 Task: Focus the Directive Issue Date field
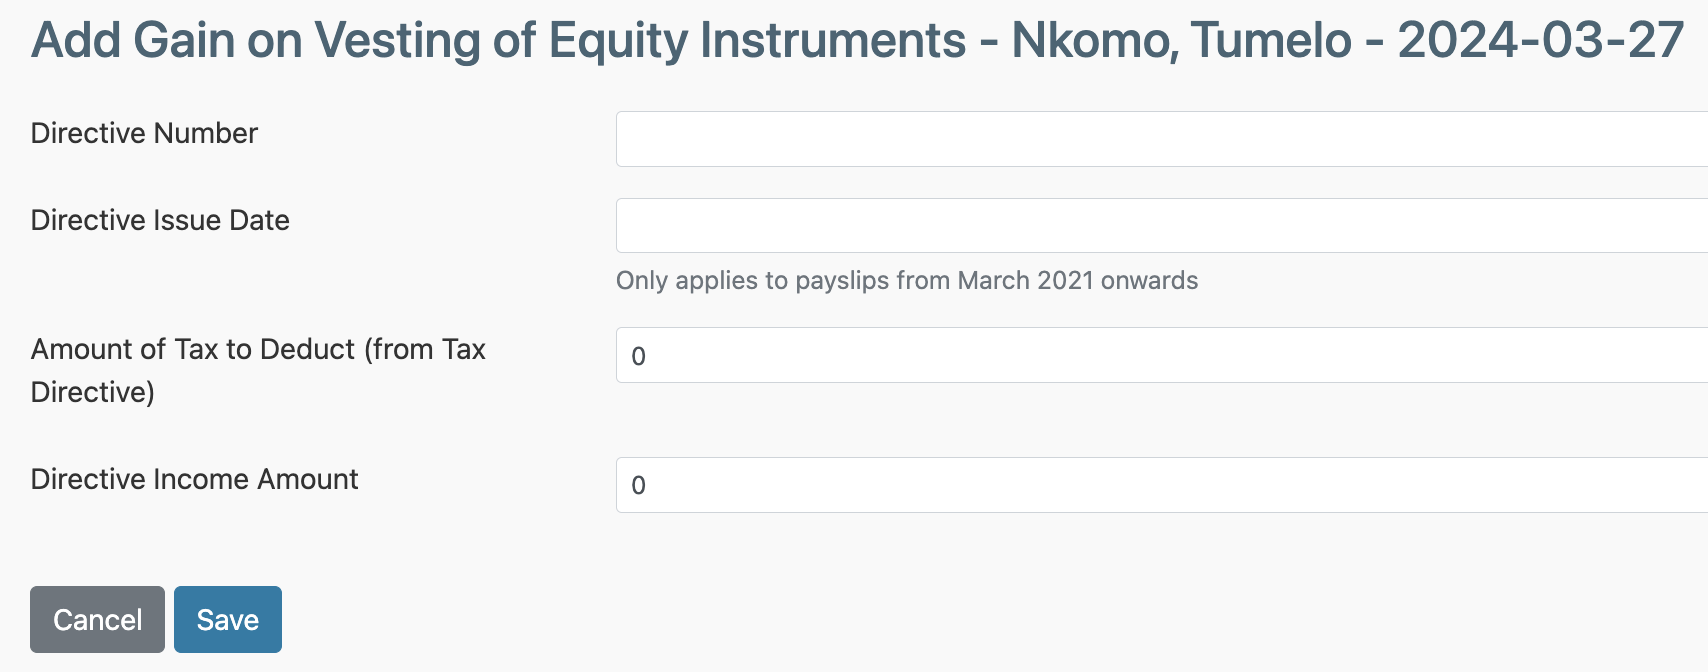1160,226
